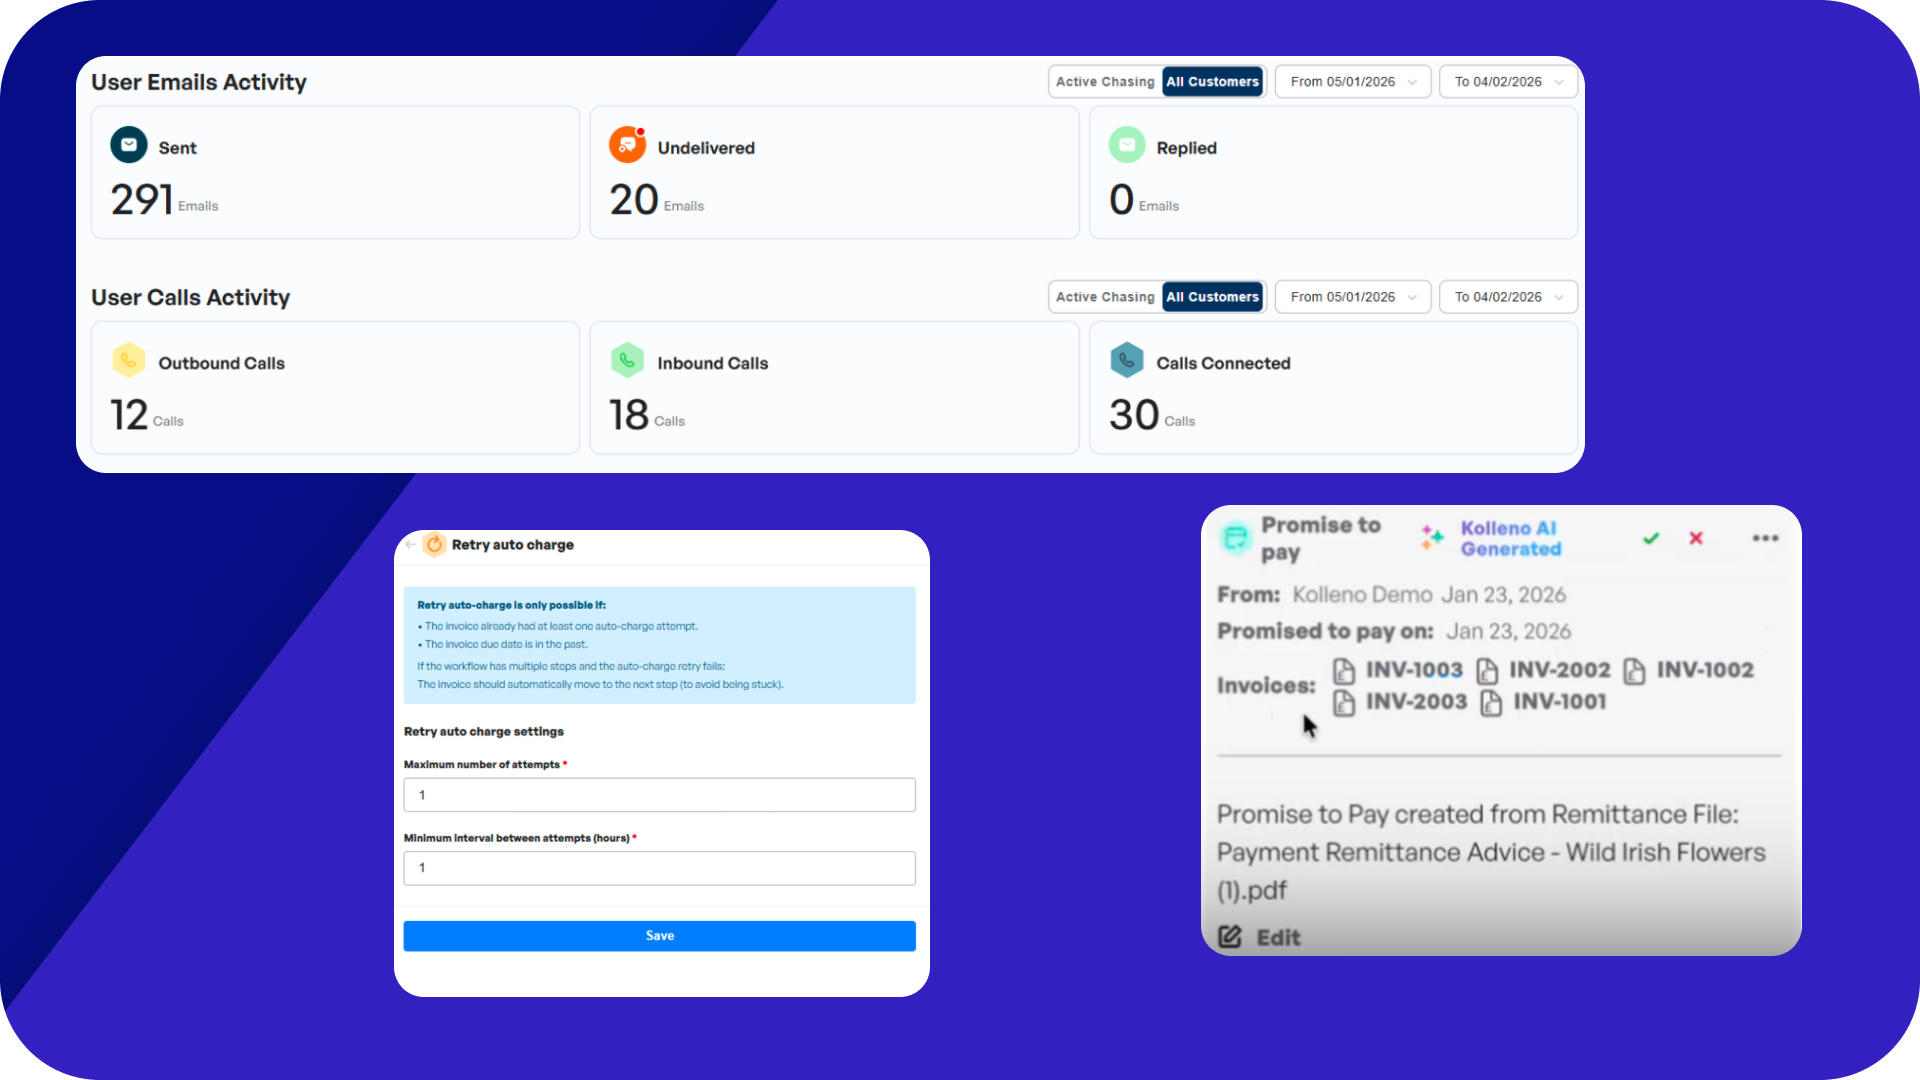The height and width of the screenshot is (1080, 1920).
Task: Approve promise to pay with green checkmark
Action: point(1651,538)
